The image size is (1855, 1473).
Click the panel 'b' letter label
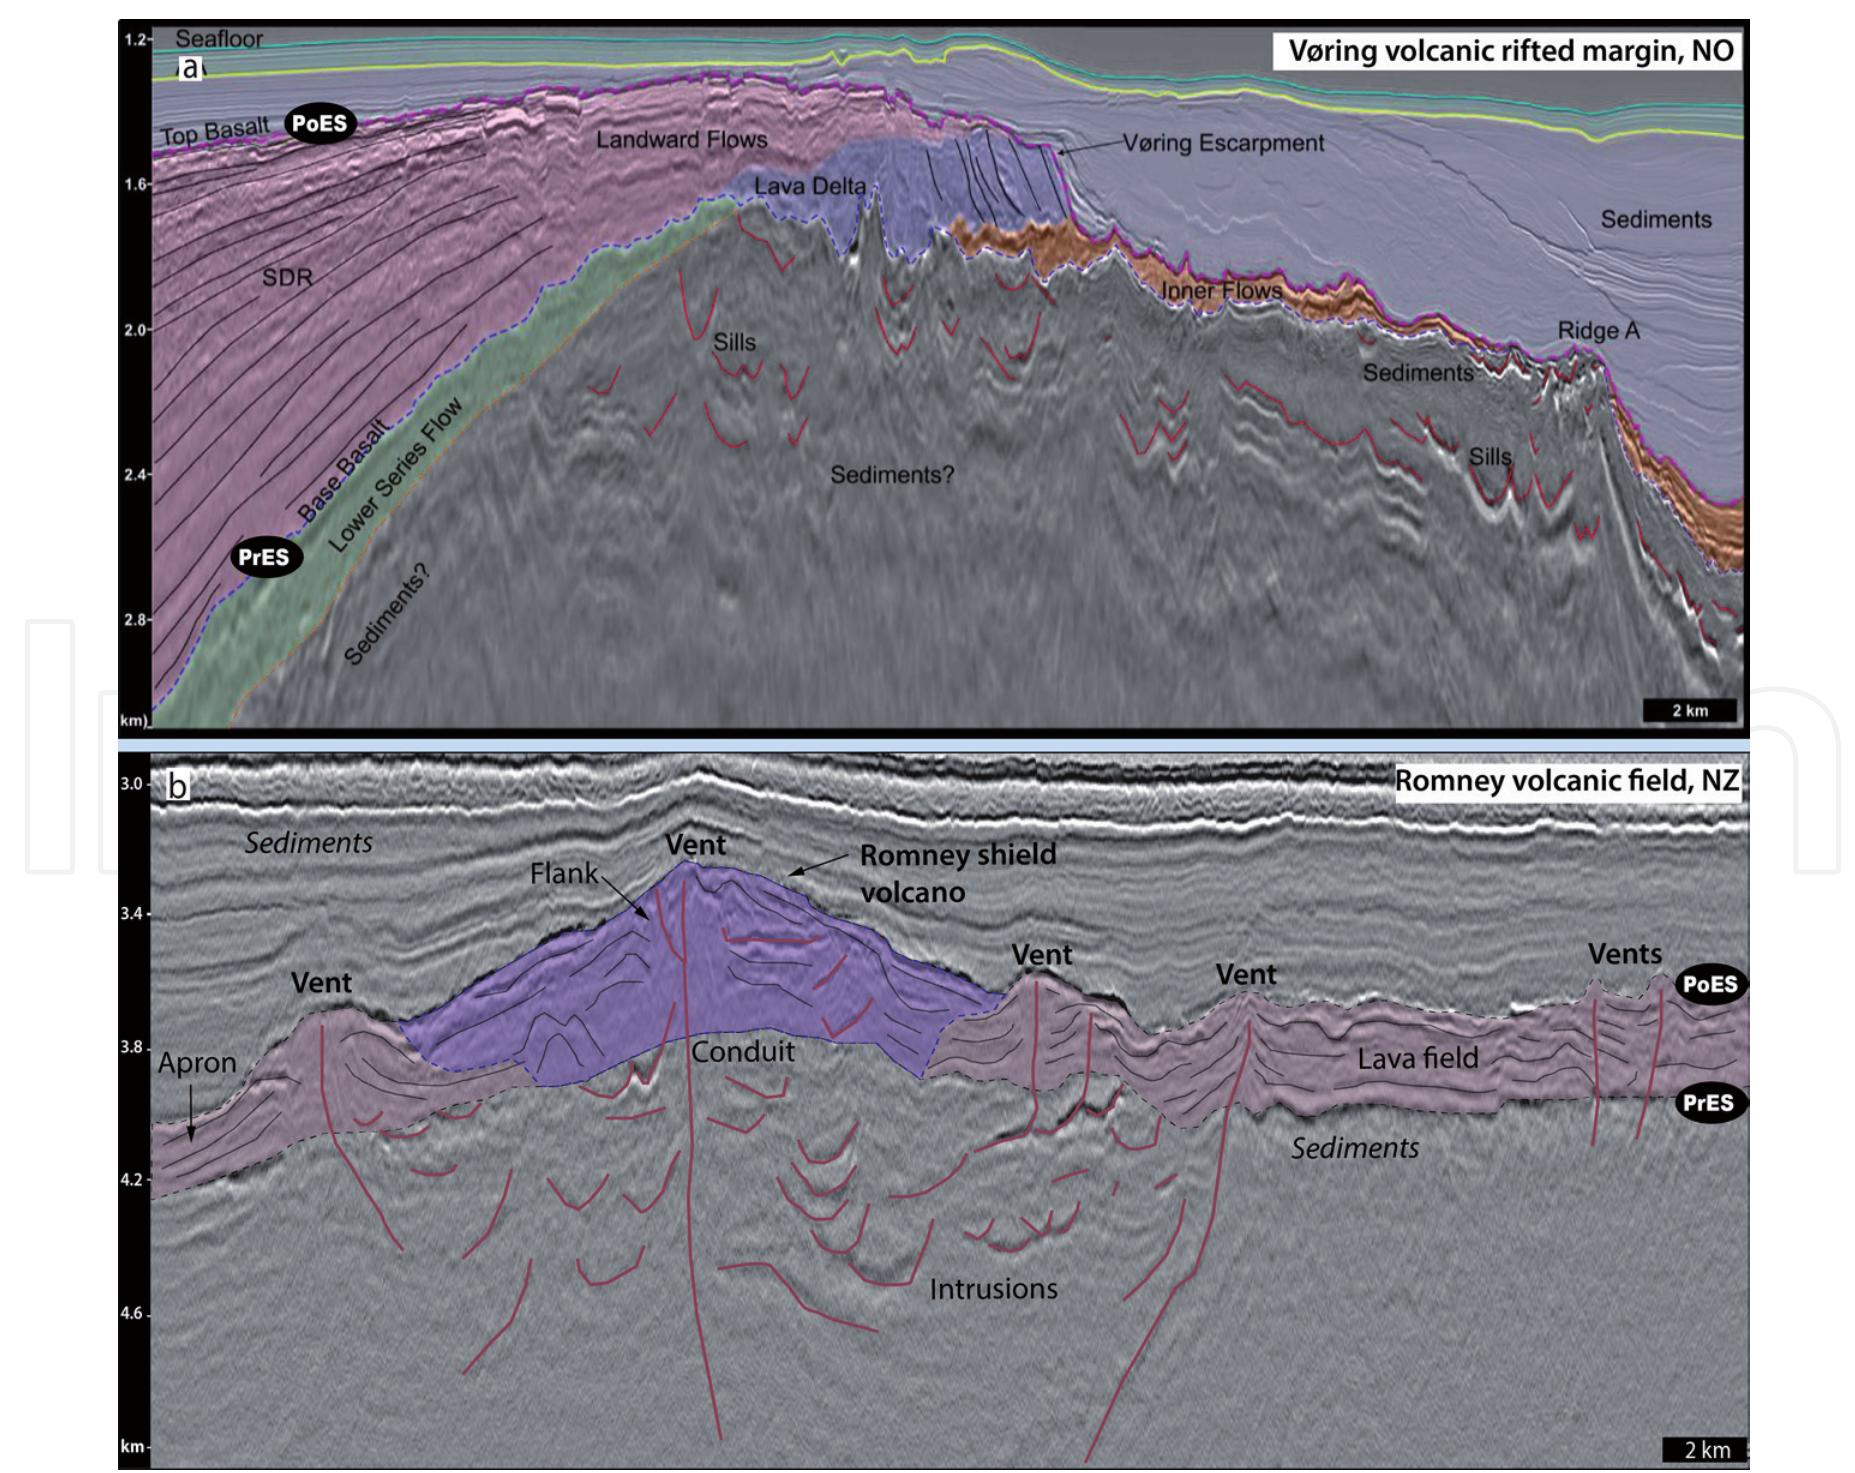177,787
